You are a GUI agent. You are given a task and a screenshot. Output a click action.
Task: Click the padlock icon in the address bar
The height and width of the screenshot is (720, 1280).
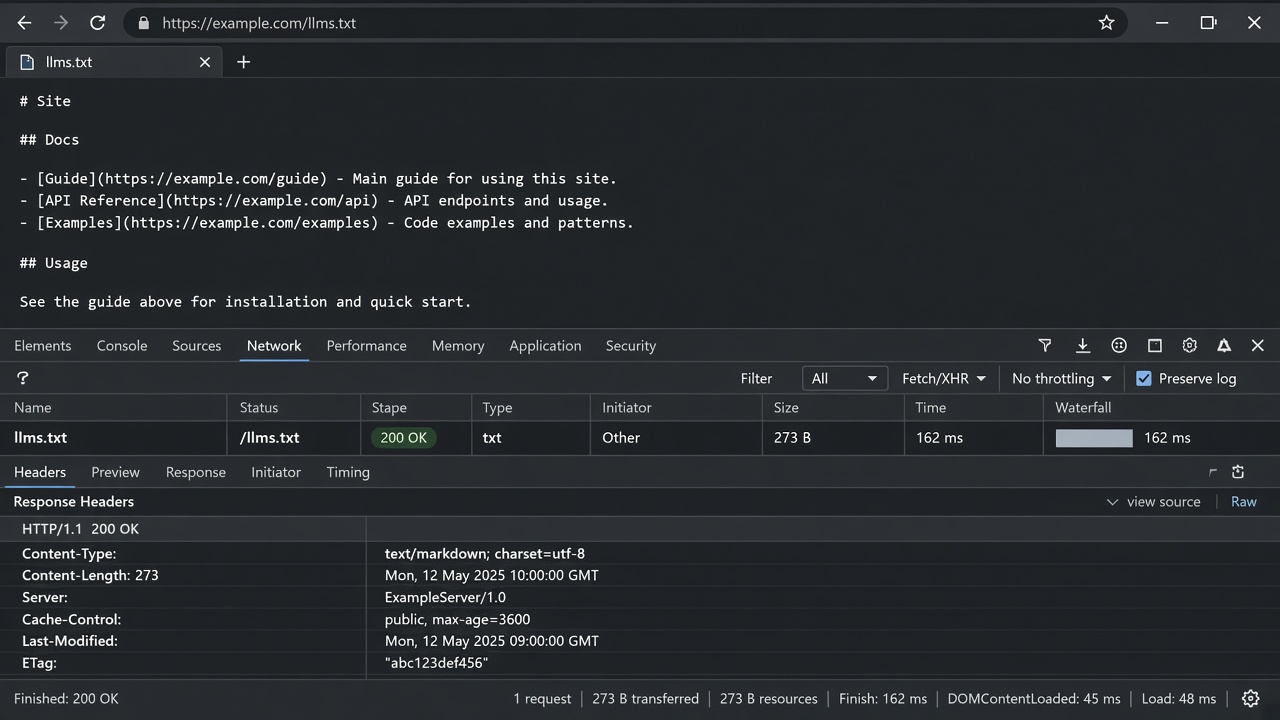point(144,23)
